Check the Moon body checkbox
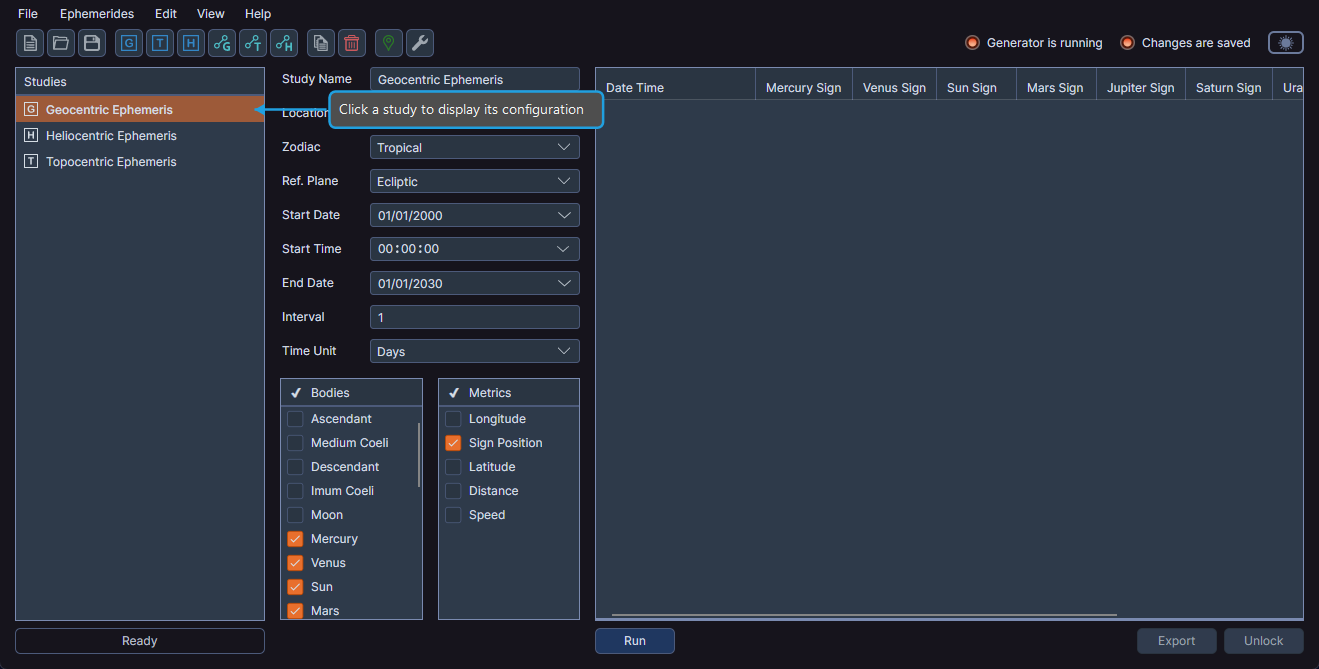This screenshot has height=669, width=1319. 295,515
